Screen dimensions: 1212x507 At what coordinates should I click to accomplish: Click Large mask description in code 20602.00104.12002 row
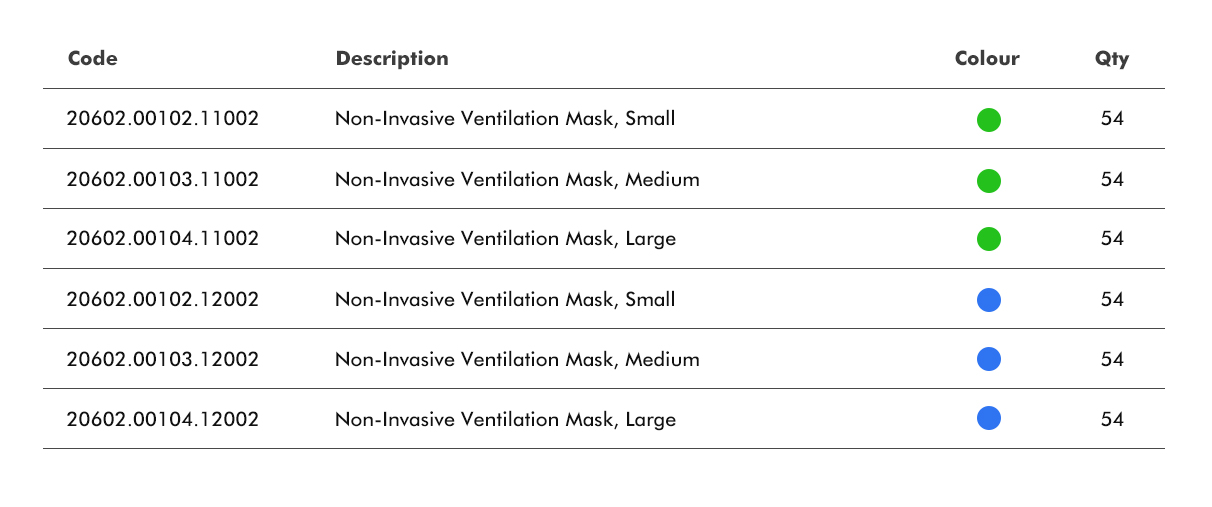point(505,420)
